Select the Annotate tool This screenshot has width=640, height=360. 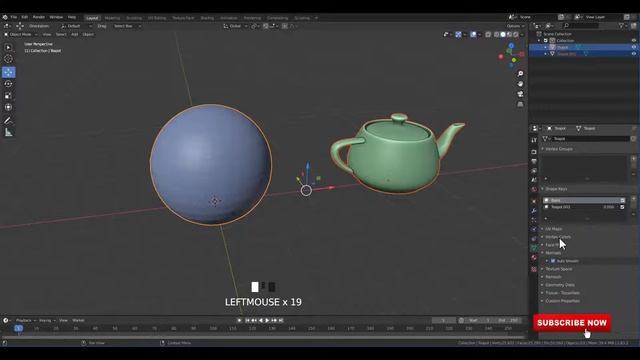pos(8,121)
